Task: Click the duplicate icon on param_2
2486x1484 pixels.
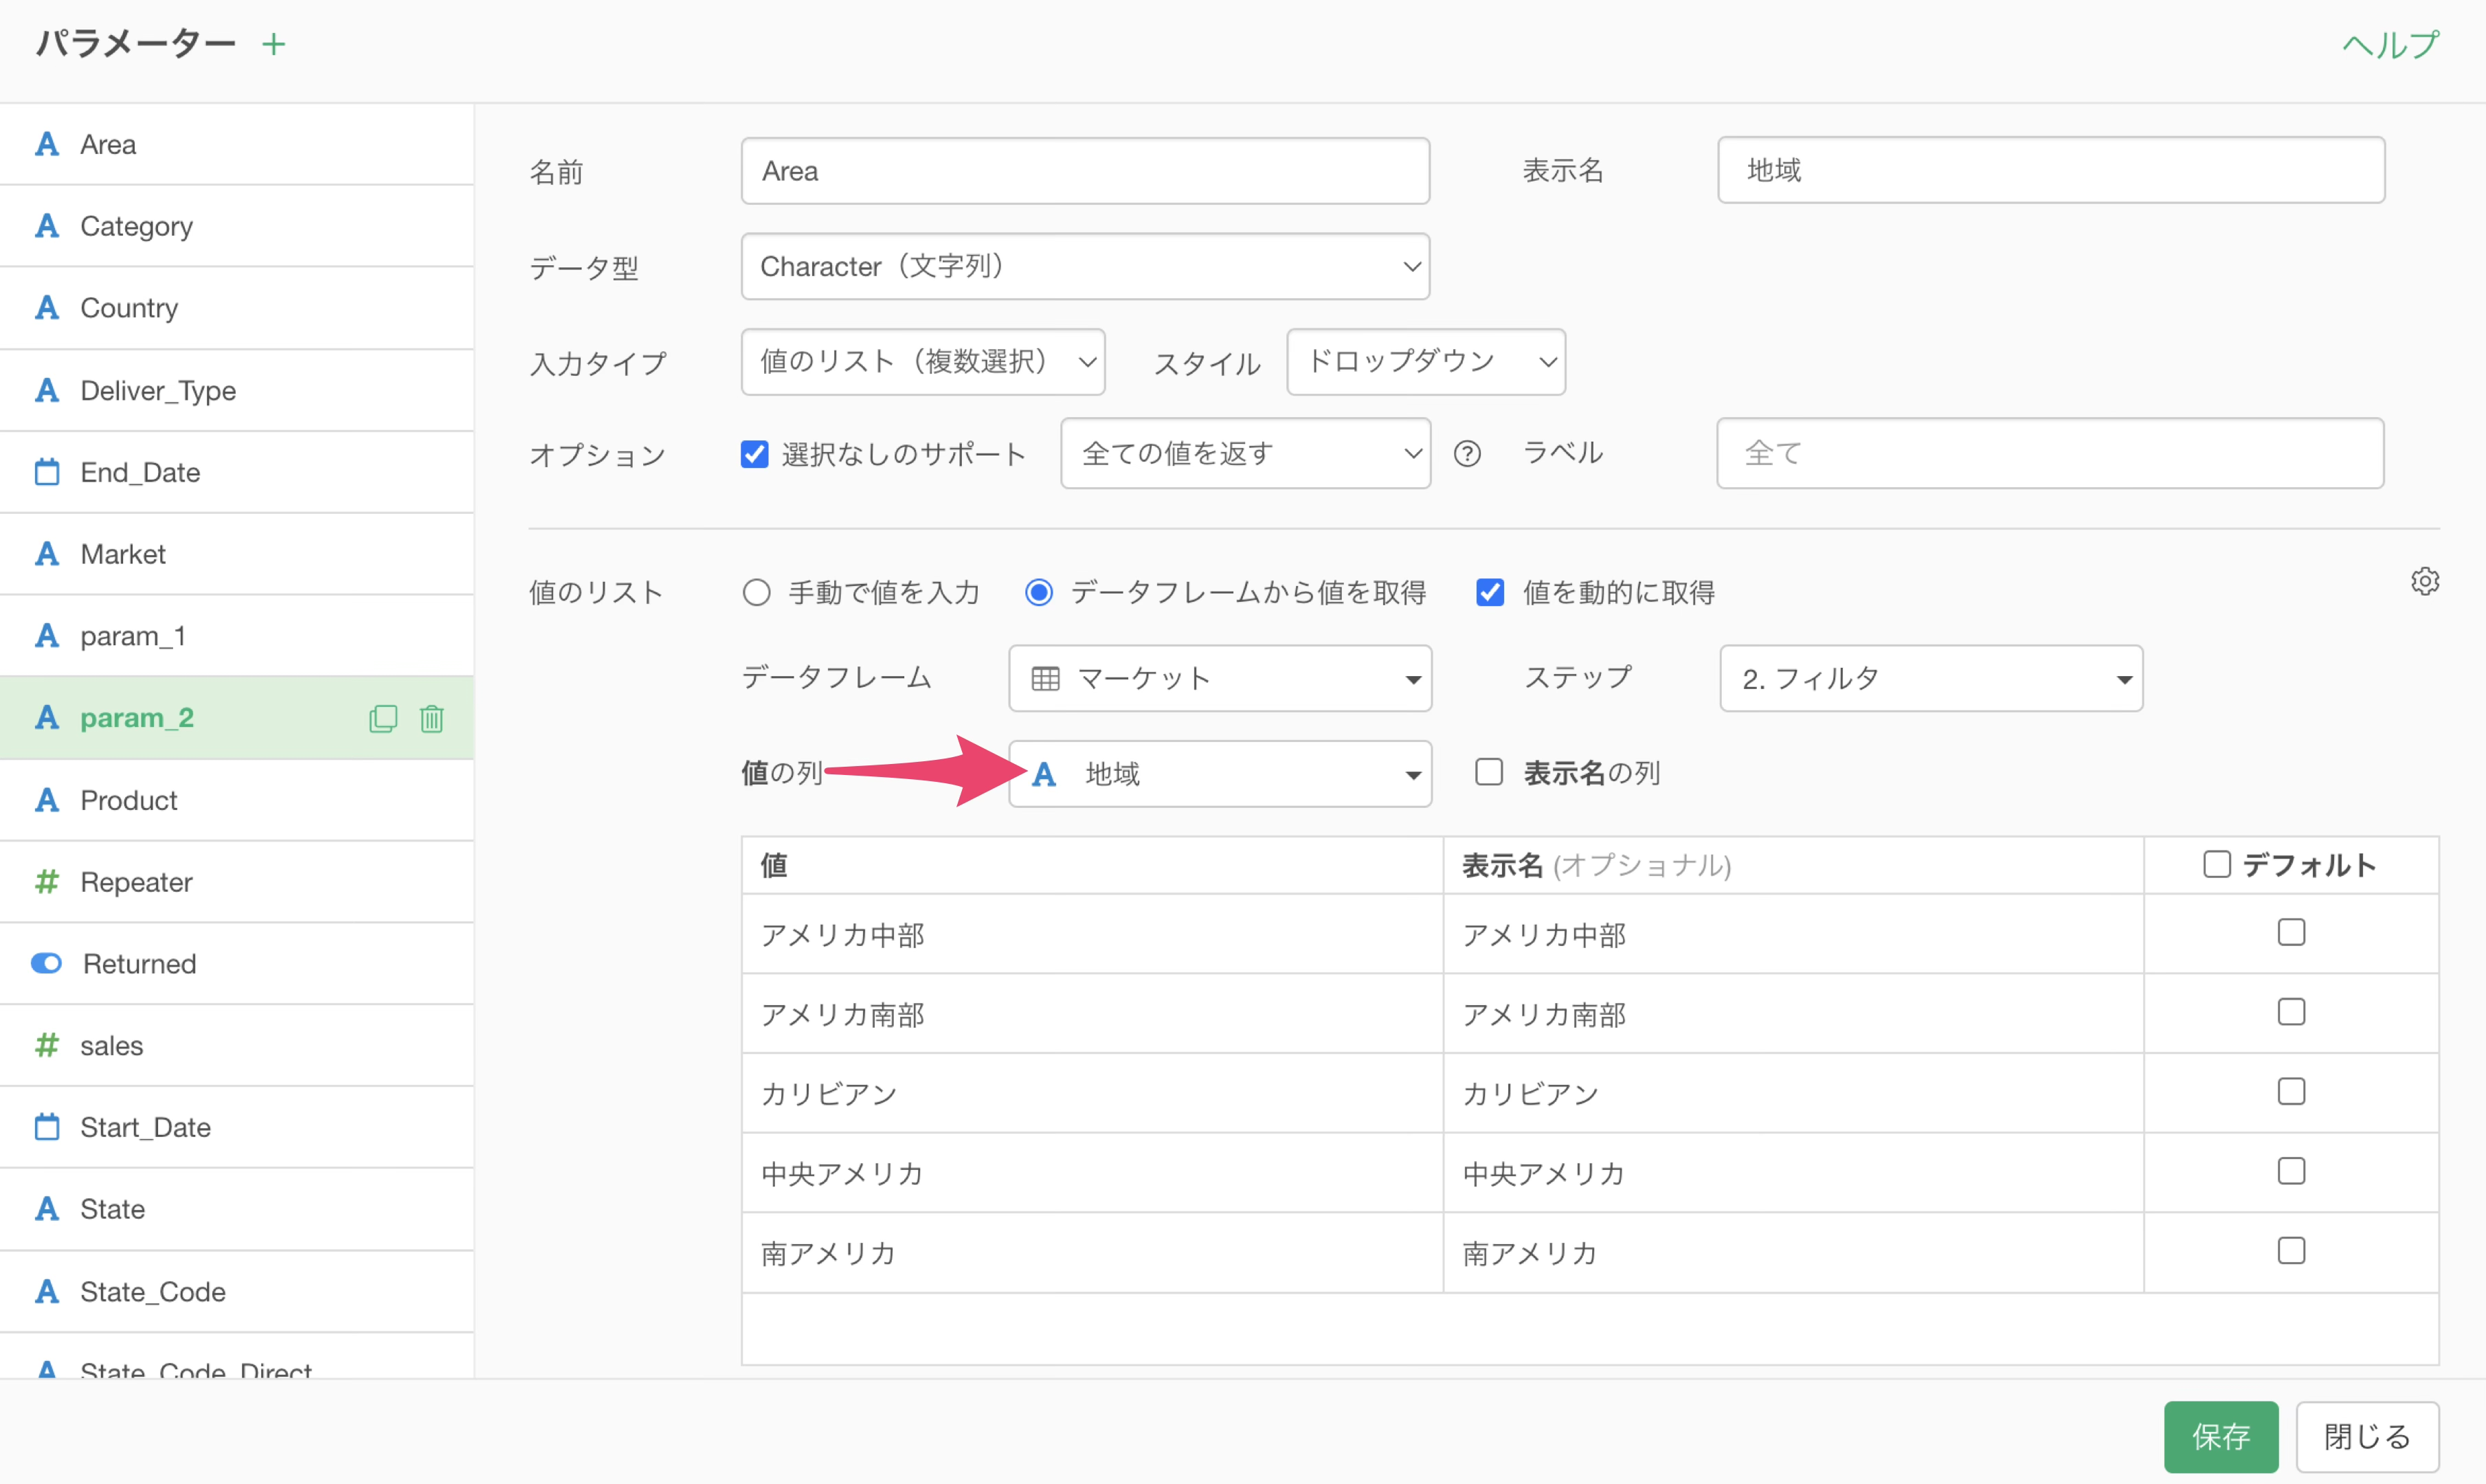Action: (x=383, y=718)
